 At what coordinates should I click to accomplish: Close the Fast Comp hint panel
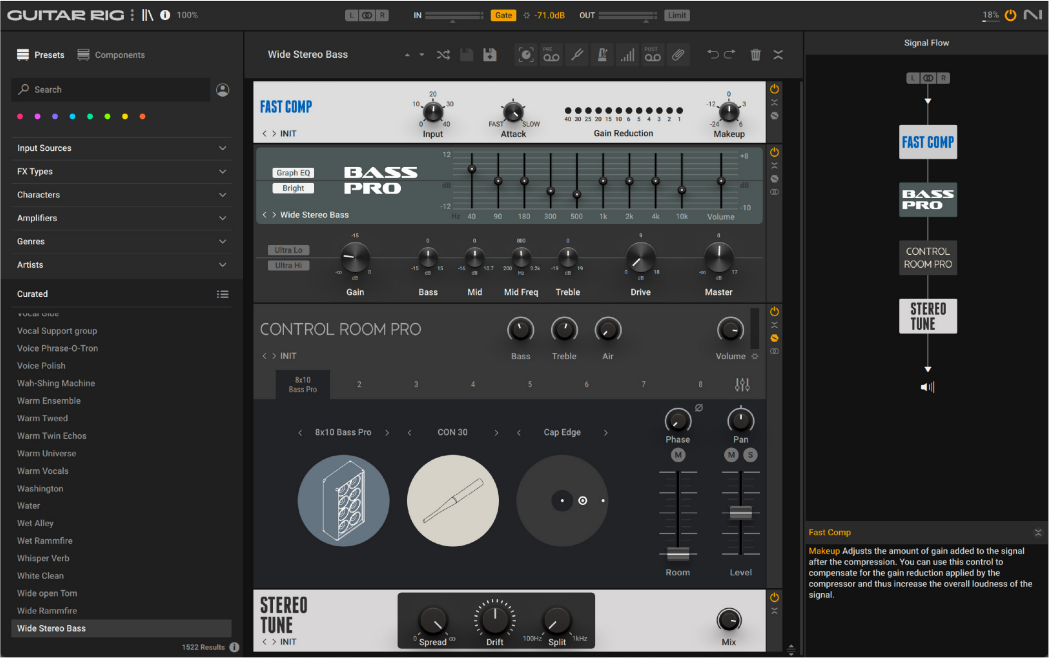1038,533
